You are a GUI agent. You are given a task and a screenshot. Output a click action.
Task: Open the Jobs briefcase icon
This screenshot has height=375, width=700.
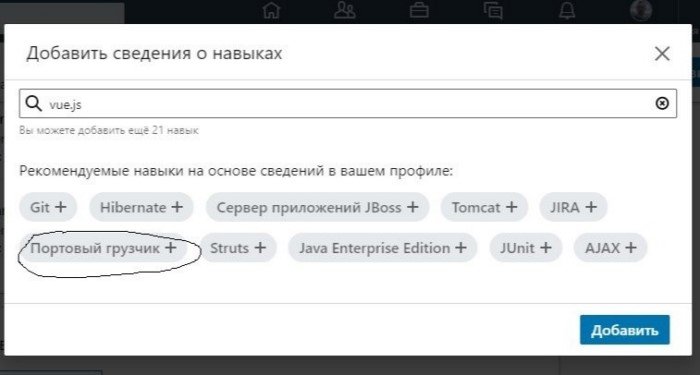[419, 10]
